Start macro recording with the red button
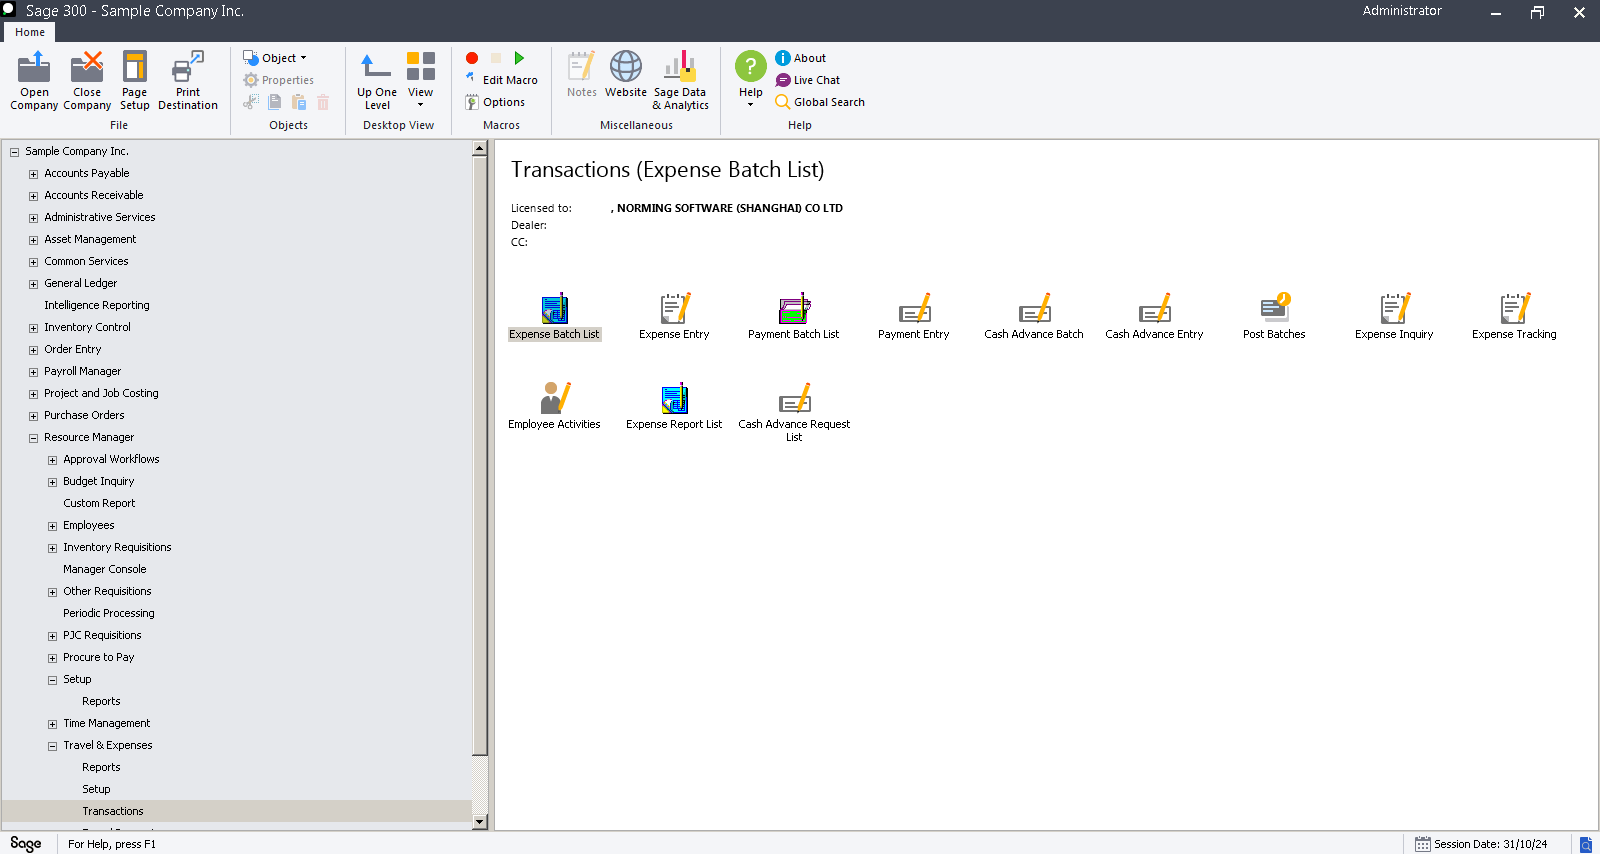 (x=472, y=58)
